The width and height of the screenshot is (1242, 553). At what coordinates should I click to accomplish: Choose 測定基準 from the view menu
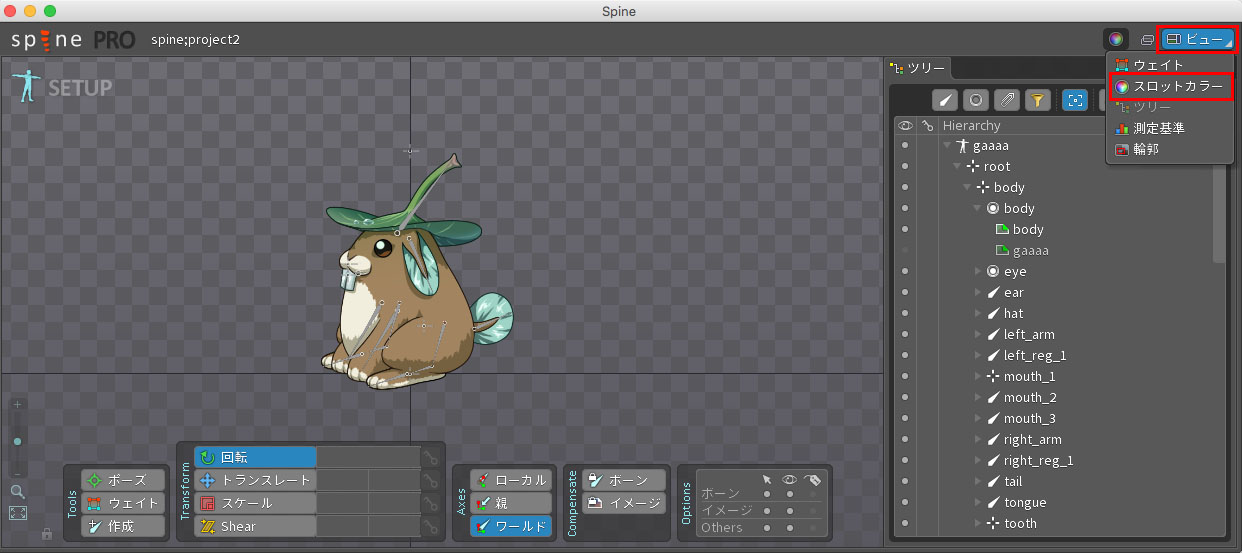coord(1170,128)
